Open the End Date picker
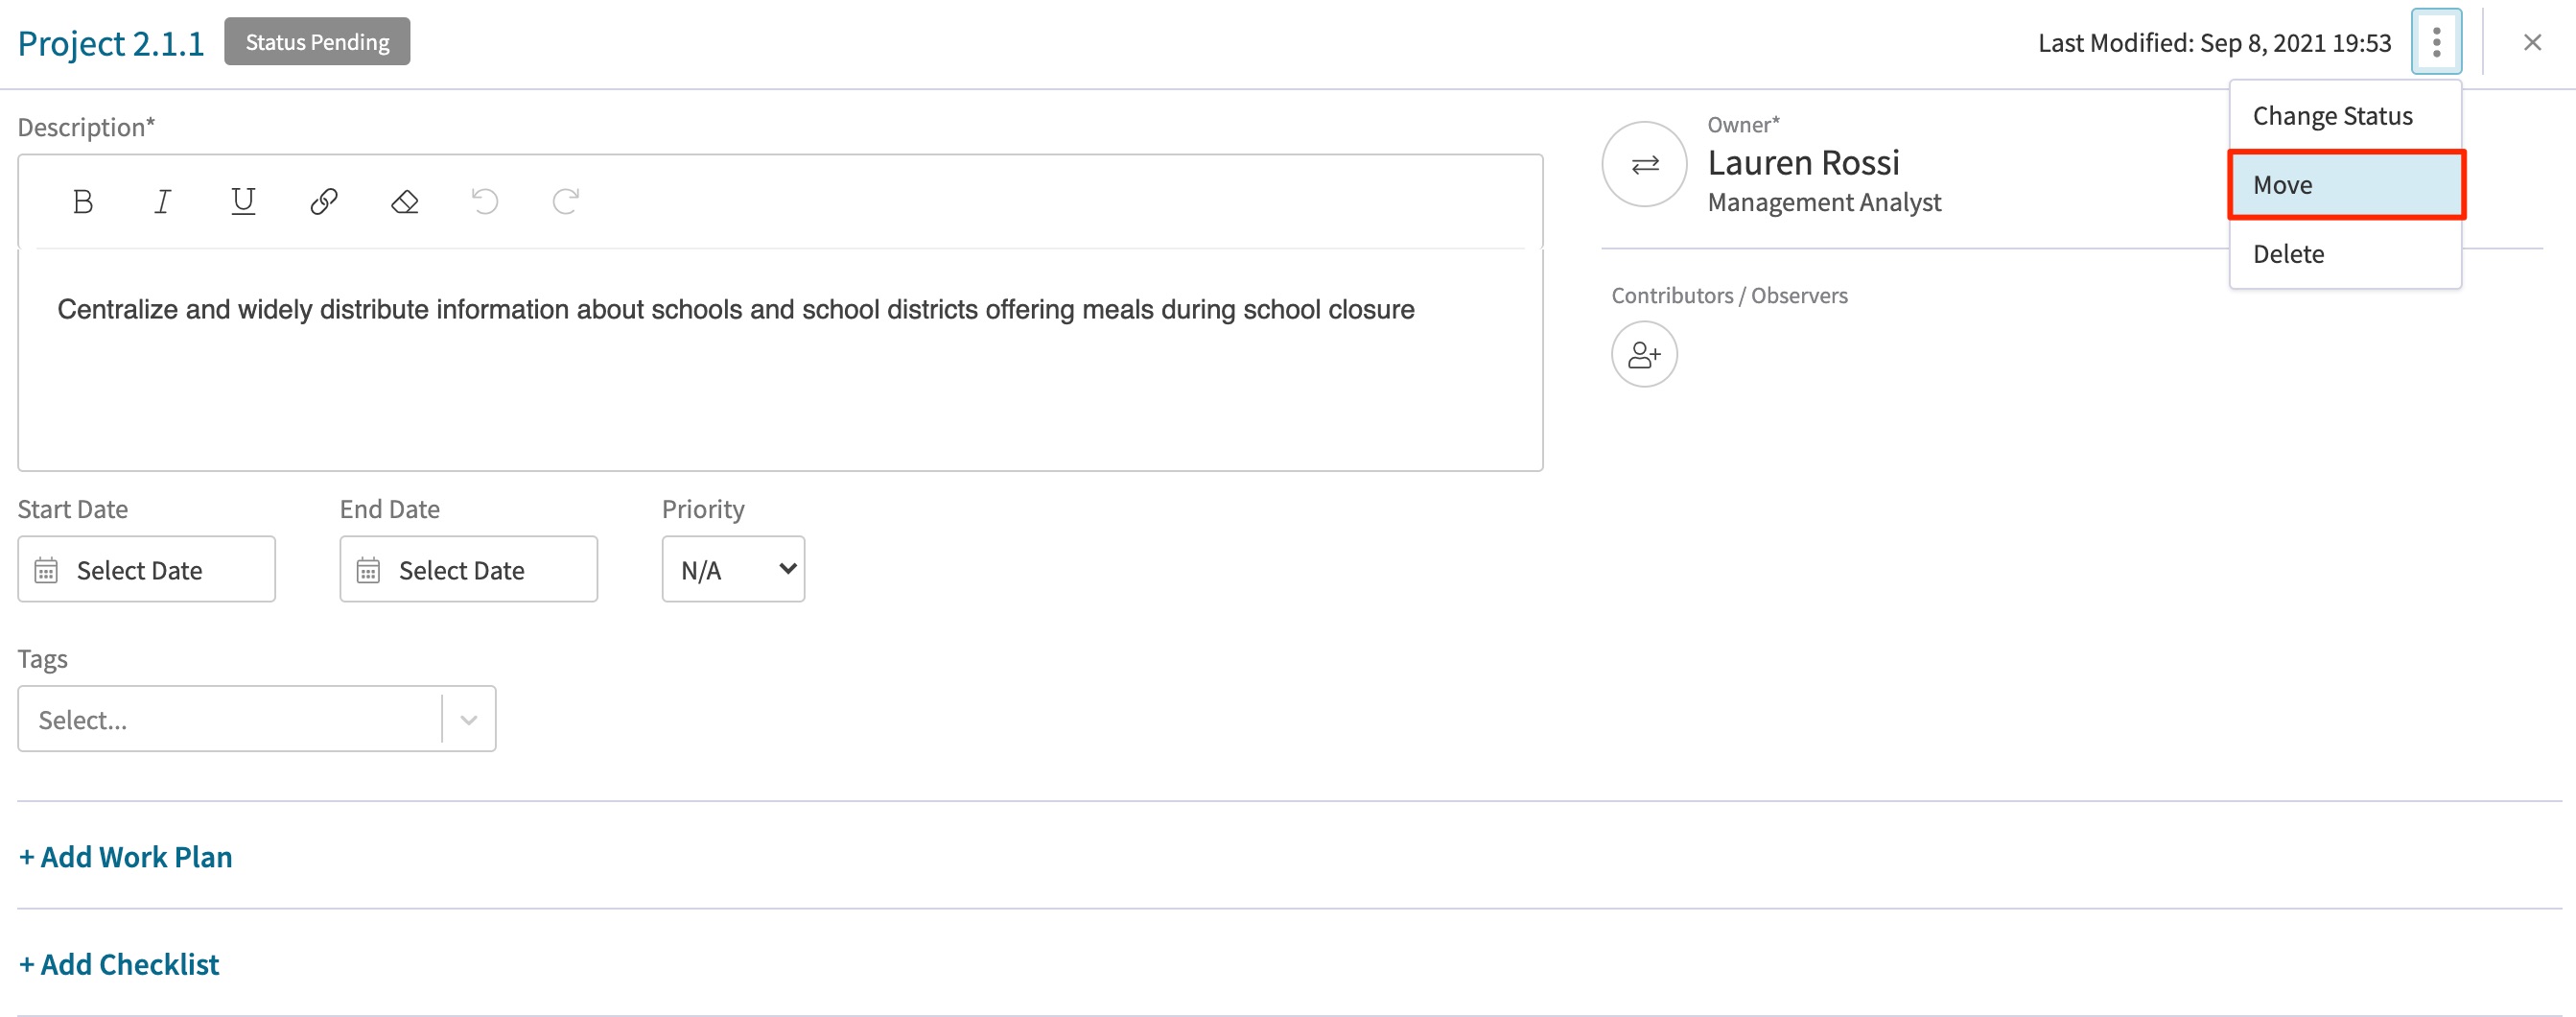 point(469,569)
